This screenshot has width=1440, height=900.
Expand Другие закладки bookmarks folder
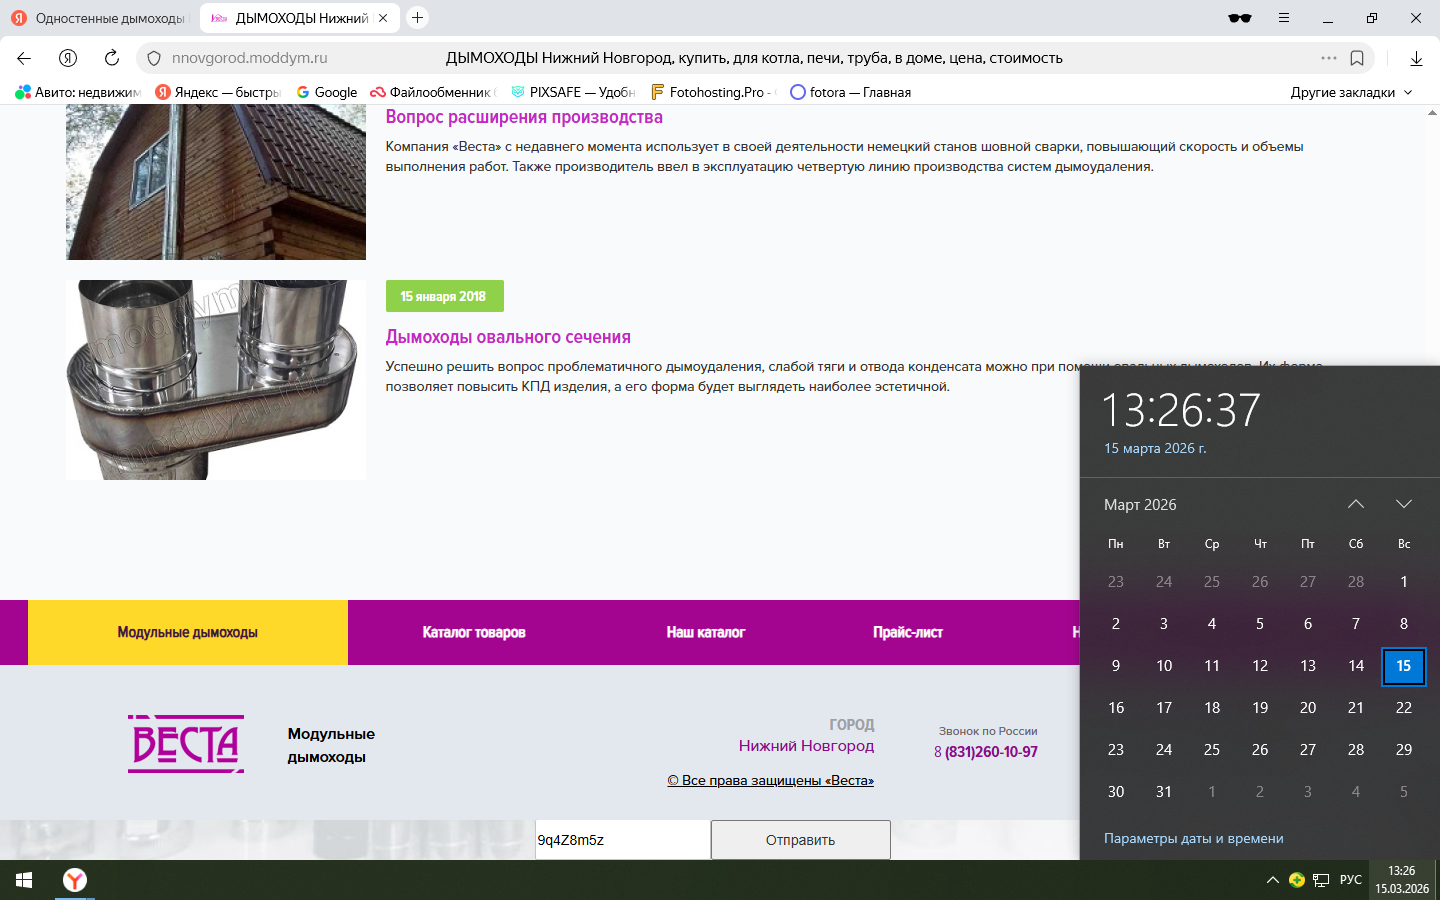click(x=1351, y=92)
